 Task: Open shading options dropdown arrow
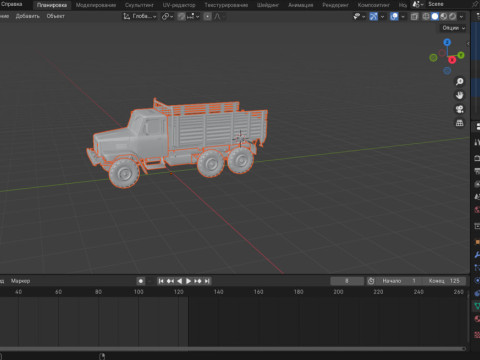(x=461, y=16)
